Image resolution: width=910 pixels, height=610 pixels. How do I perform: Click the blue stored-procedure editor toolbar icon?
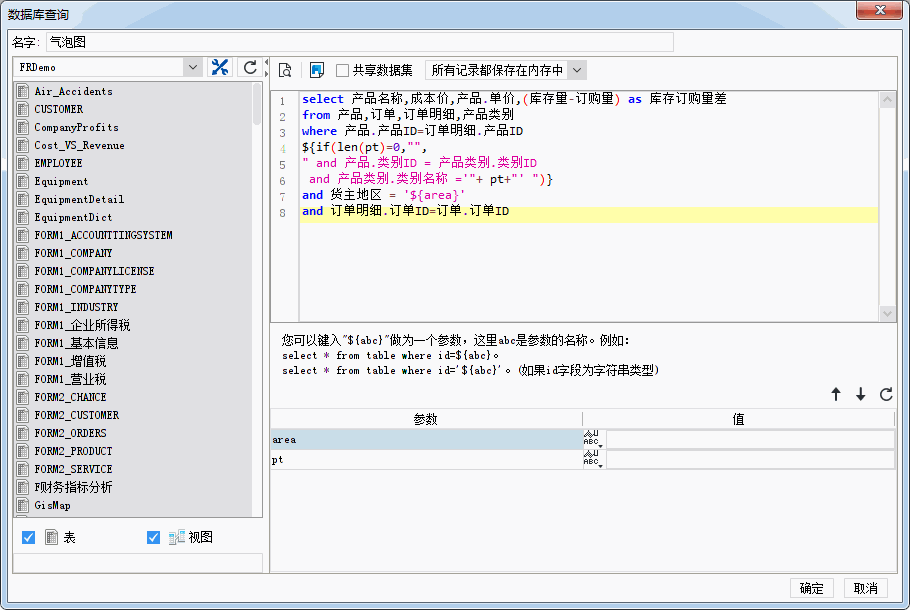[x=317, y=70]
